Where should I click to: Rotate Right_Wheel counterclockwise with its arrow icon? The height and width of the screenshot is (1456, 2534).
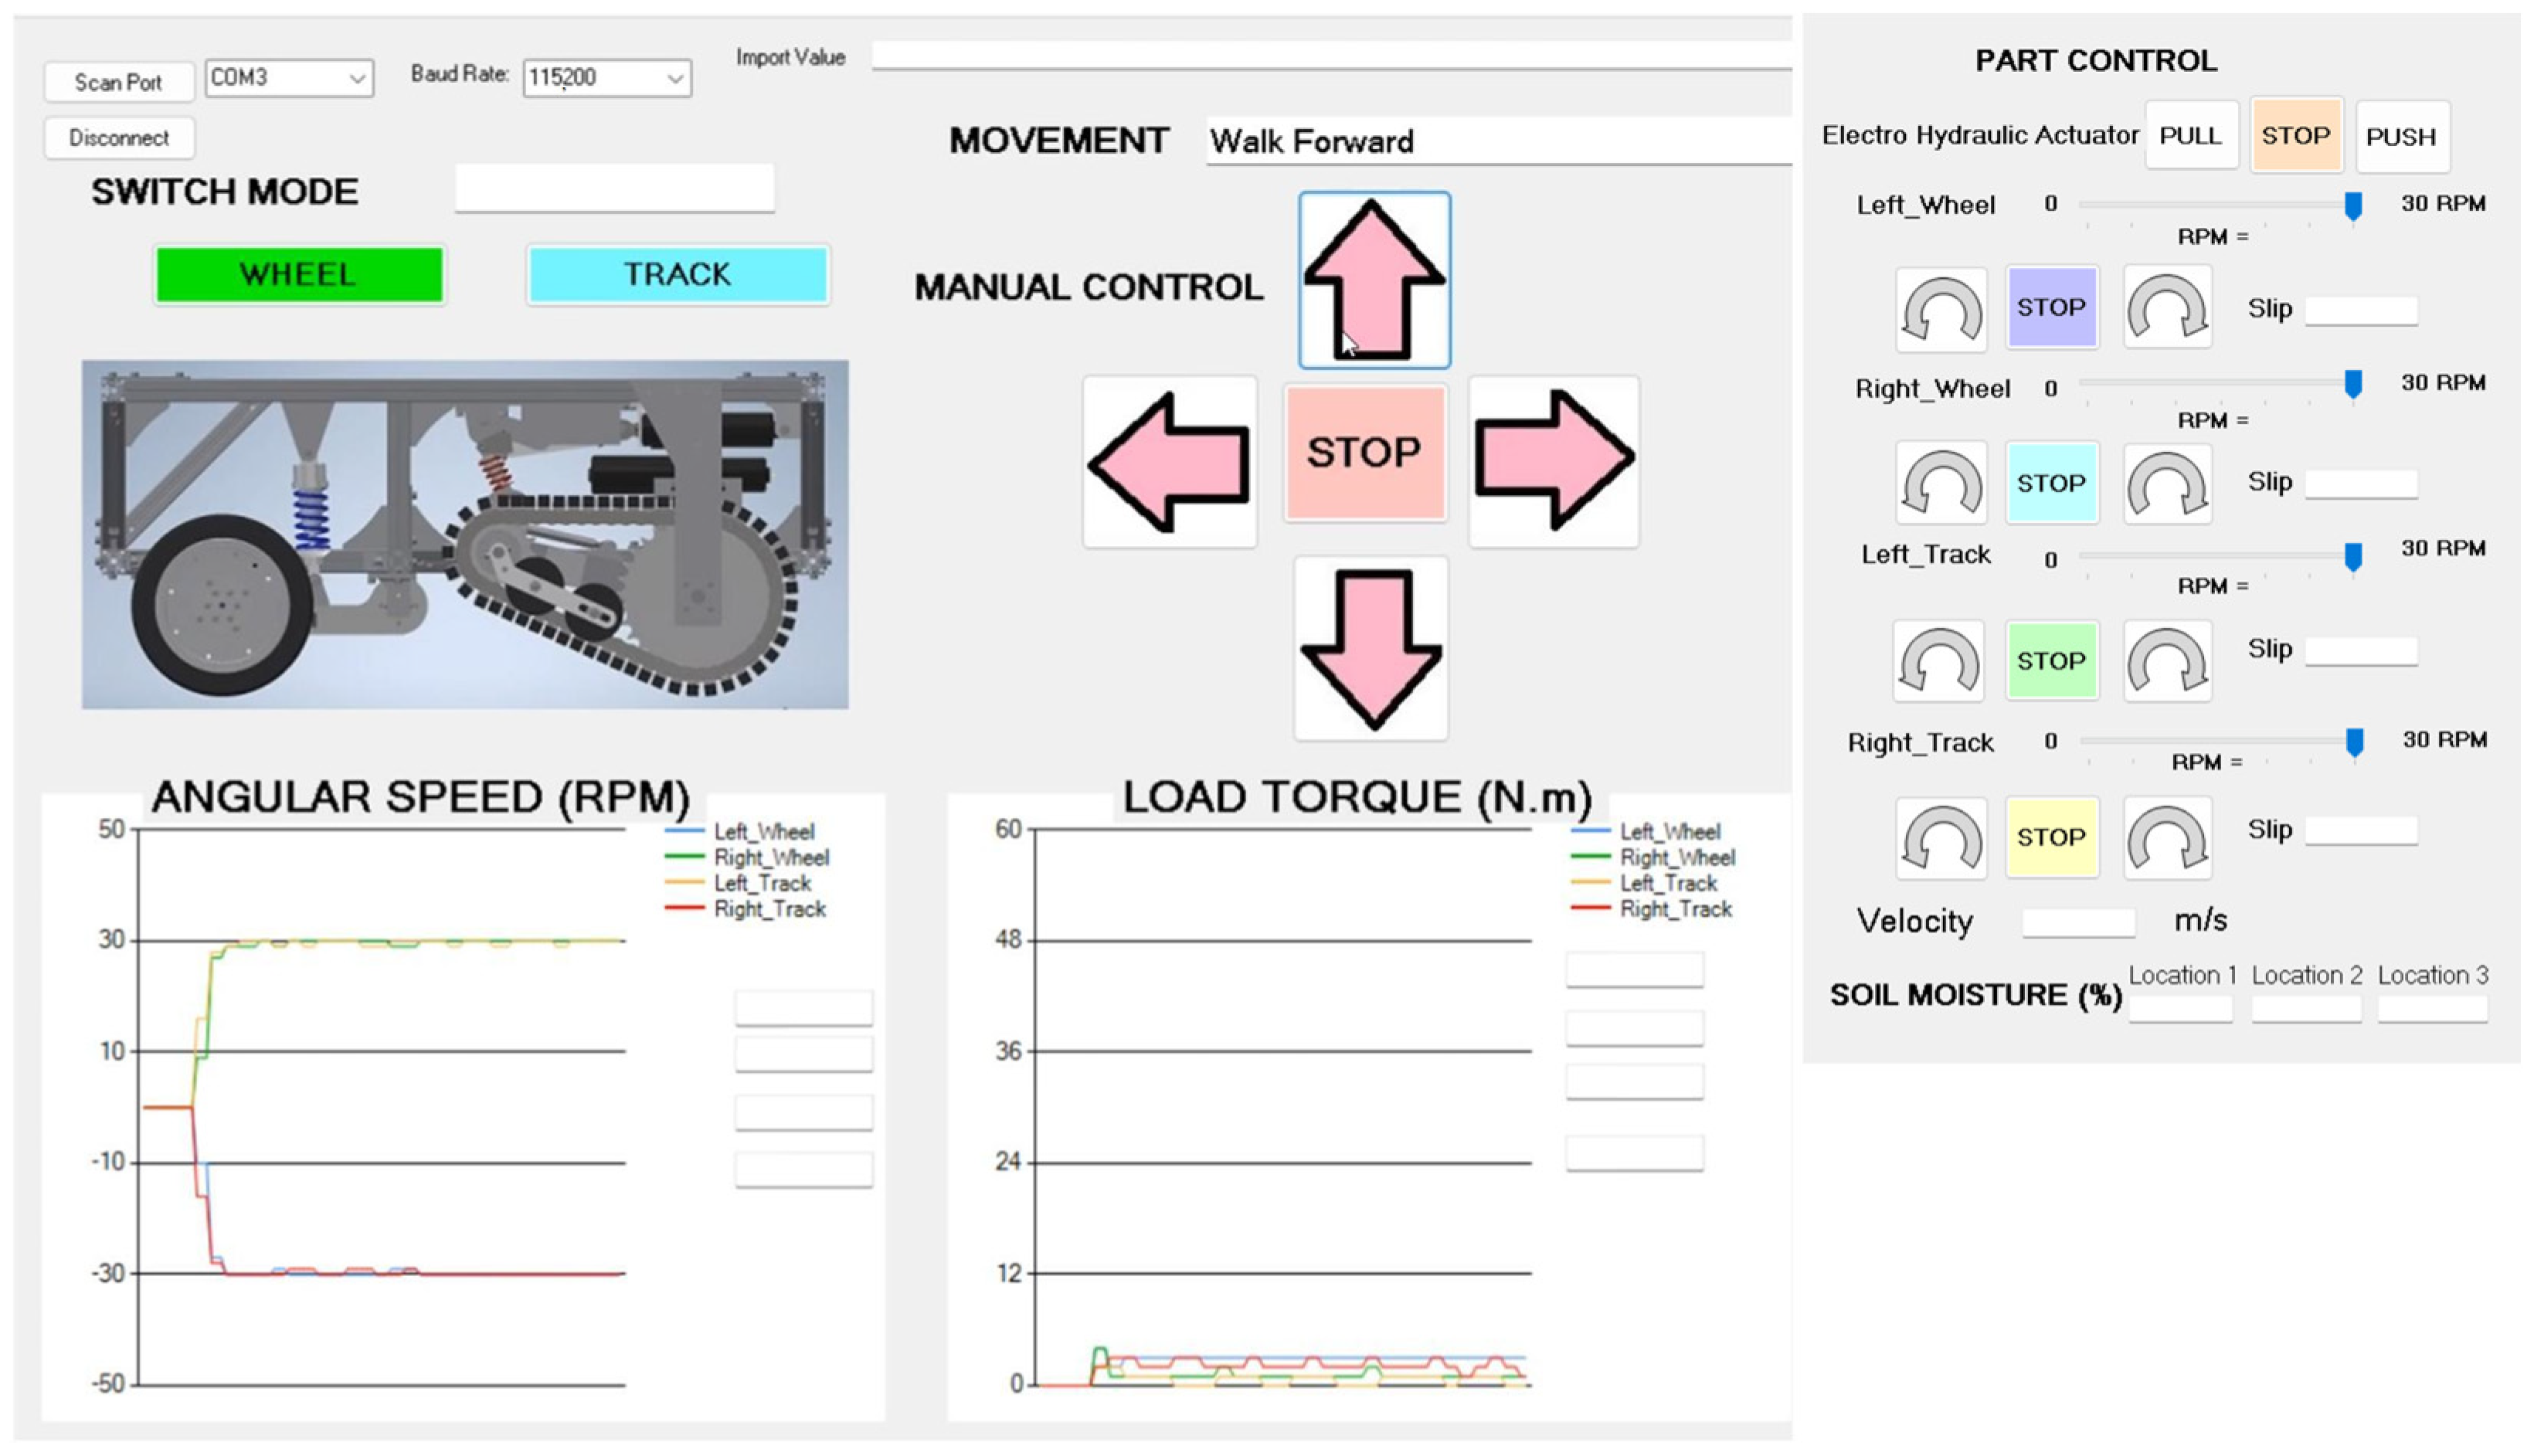click(1940, 484)
